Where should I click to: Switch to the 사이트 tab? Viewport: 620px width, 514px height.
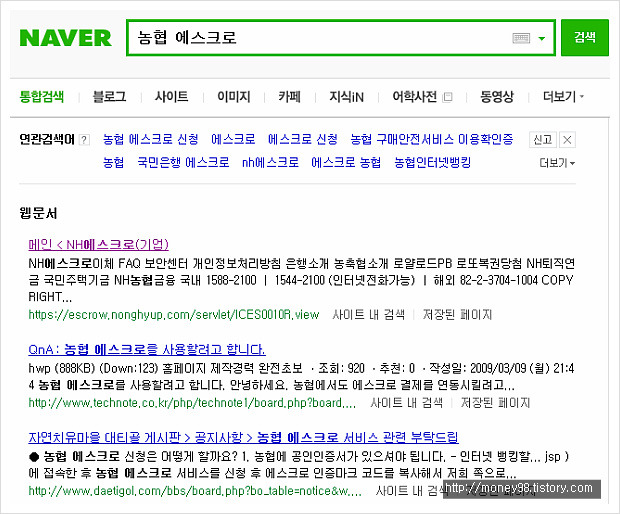[x=172, y=97]
